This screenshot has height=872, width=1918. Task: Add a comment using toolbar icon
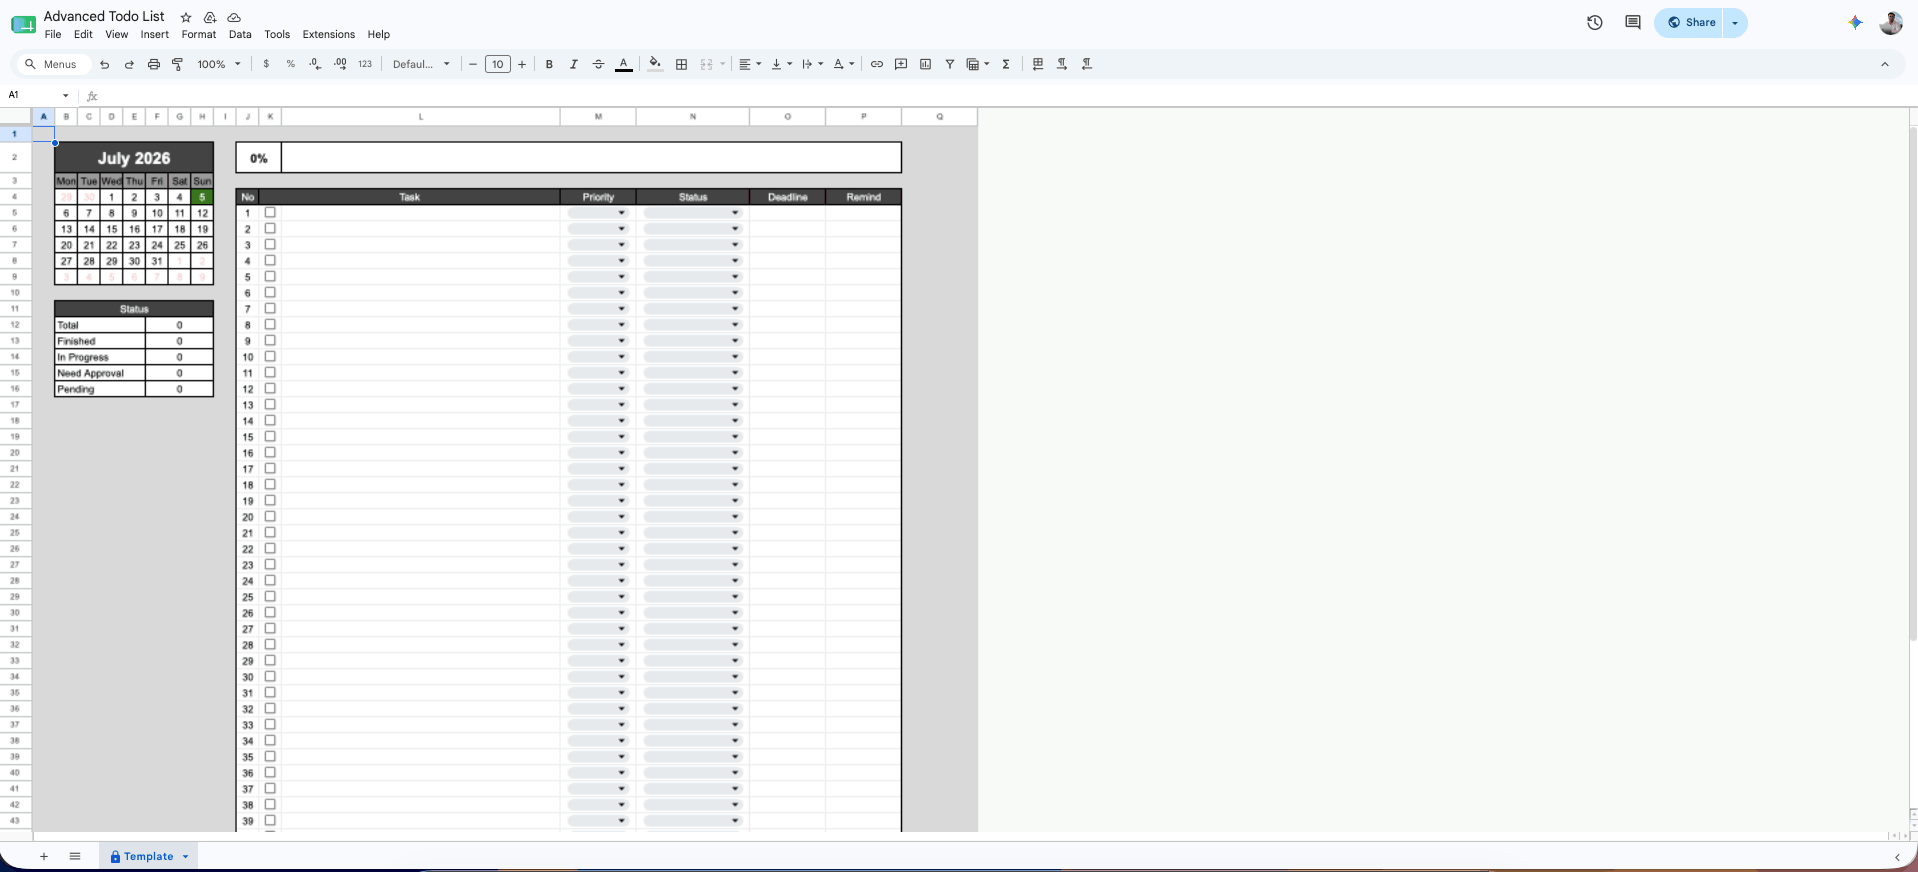pyautogui.click(x=901, y=64)
